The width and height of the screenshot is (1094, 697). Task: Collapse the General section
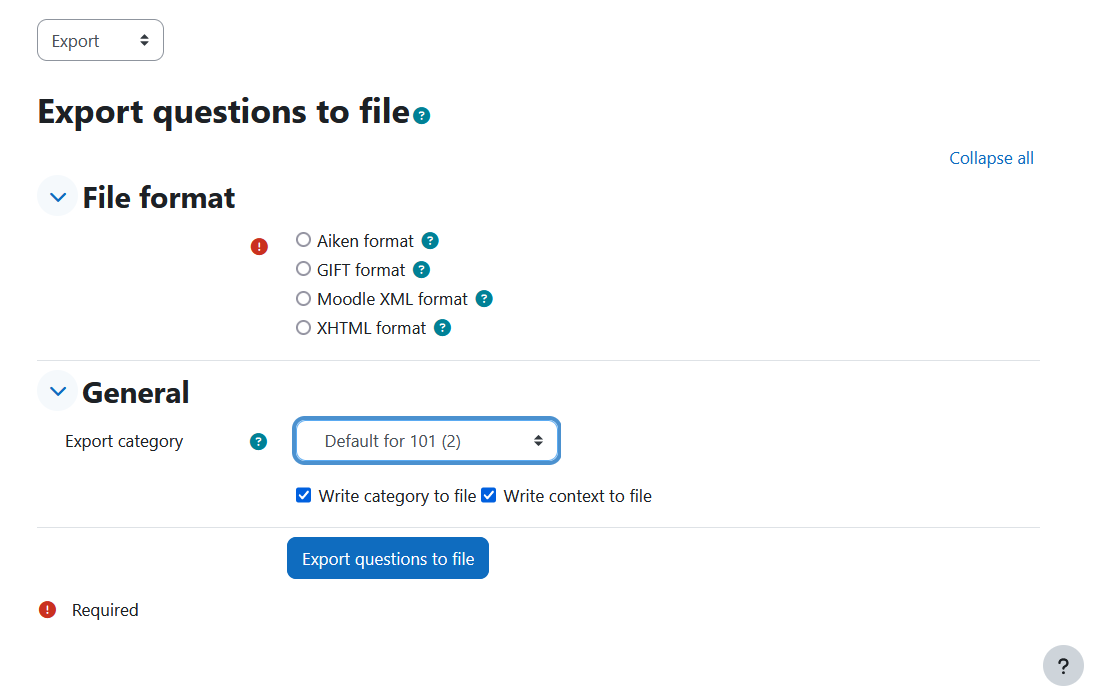[x=58, y=391]
